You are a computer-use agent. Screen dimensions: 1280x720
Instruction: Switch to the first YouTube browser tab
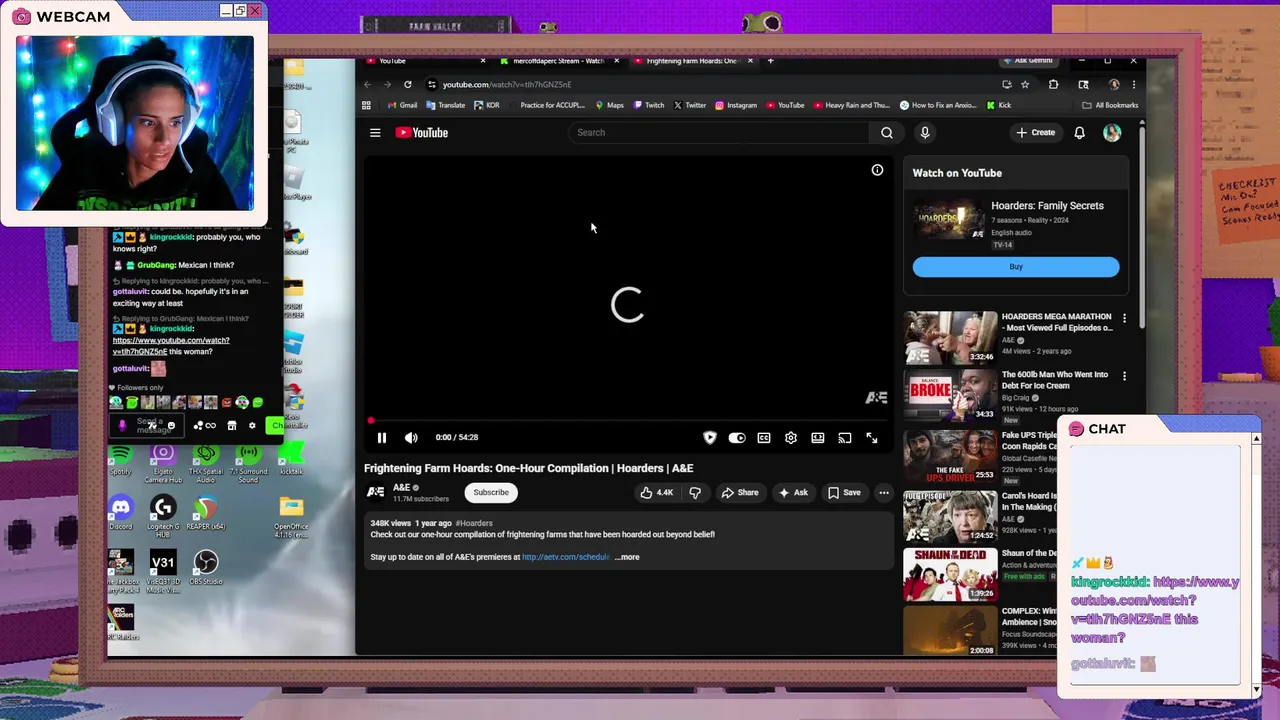(x=425, y=61)
